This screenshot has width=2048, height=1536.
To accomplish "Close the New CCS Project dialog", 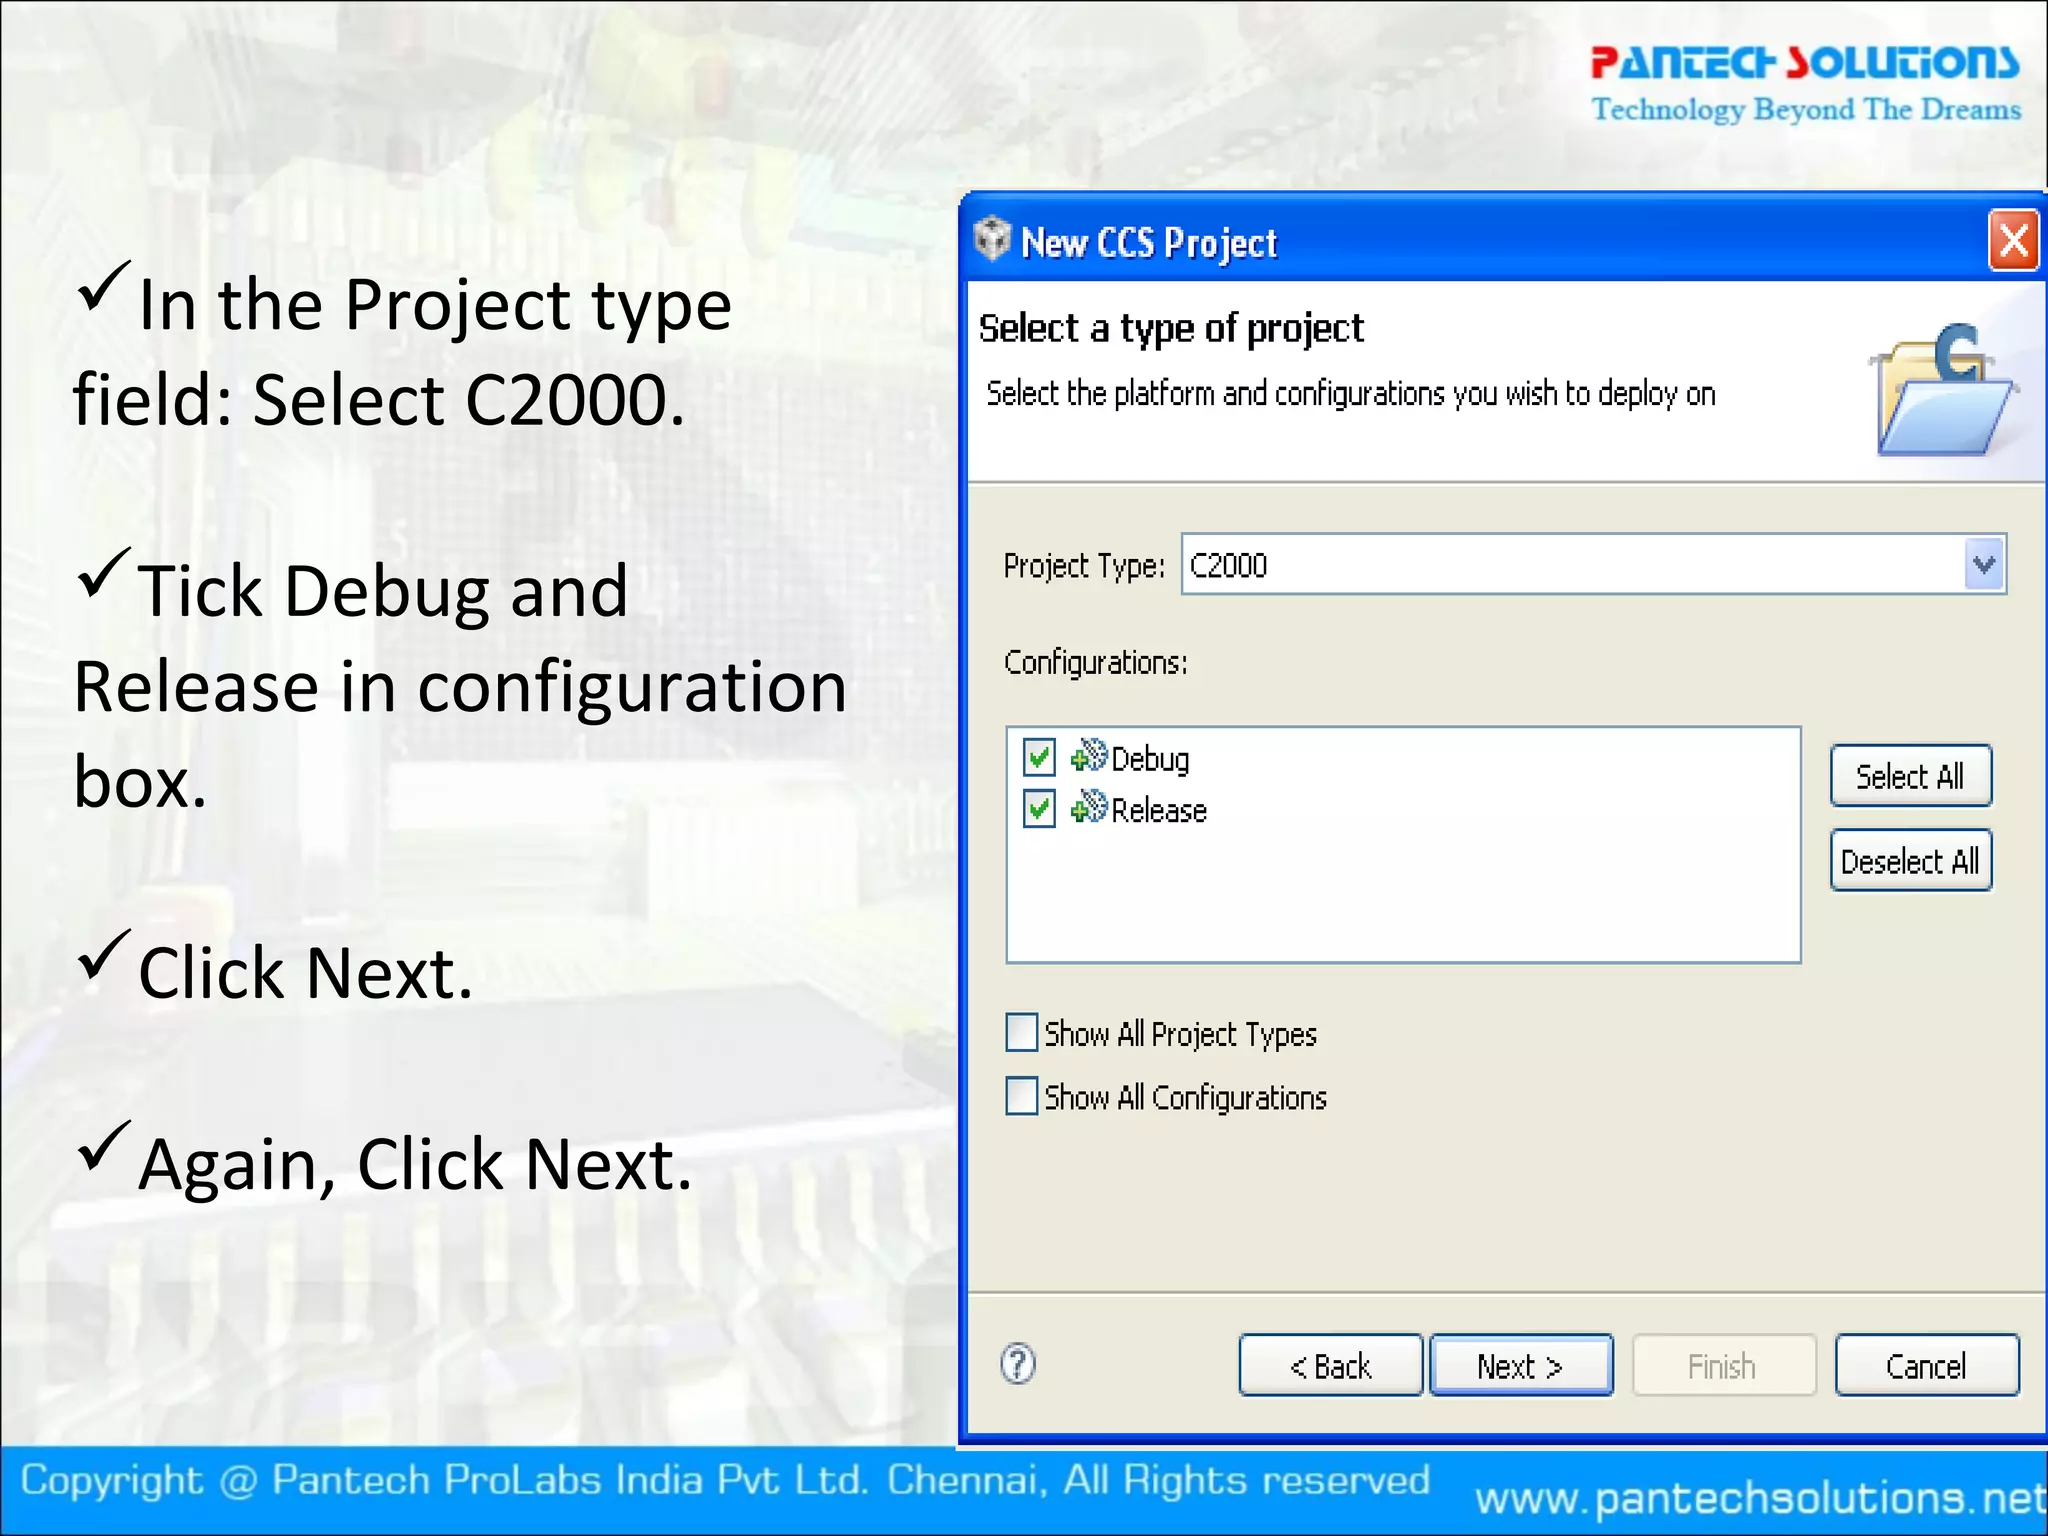I will click(2013, 240).
